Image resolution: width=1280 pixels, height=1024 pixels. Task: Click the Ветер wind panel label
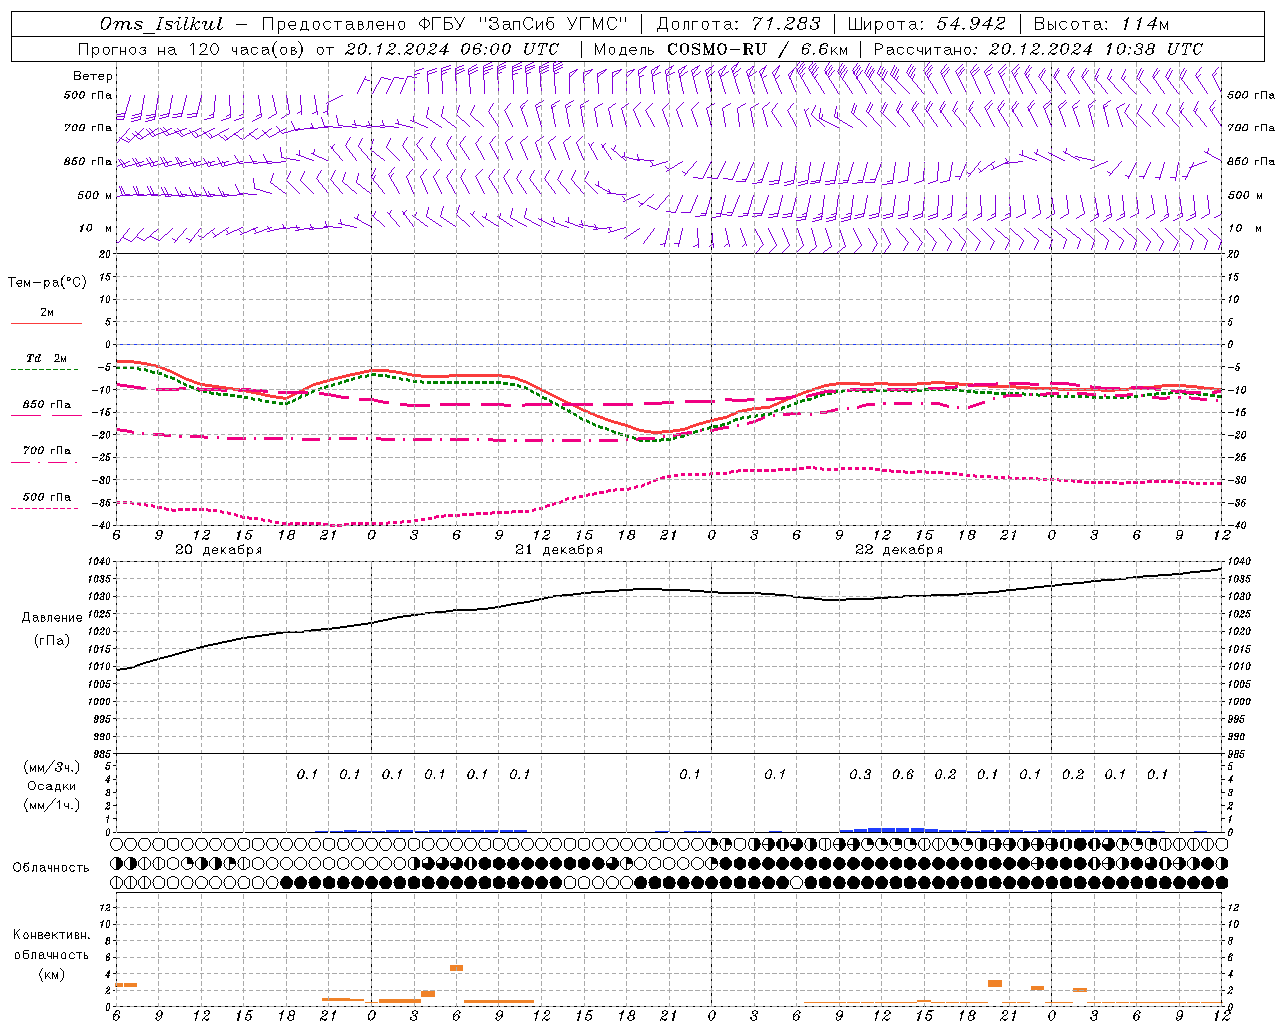point(93,76)
